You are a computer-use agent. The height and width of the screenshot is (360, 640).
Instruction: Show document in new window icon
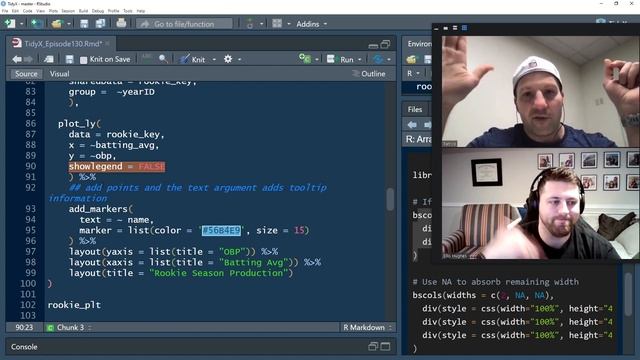[x=49, y=60]
